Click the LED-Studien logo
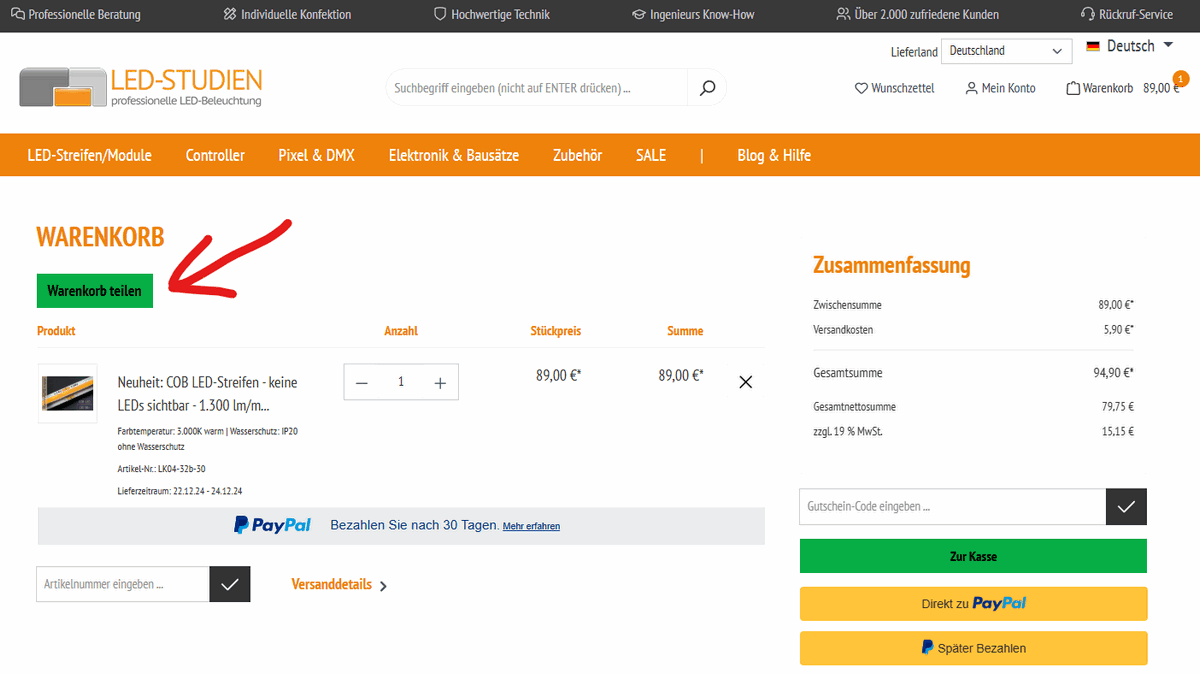The width and height of the screenshot is (1200, 674). point(141,87)
